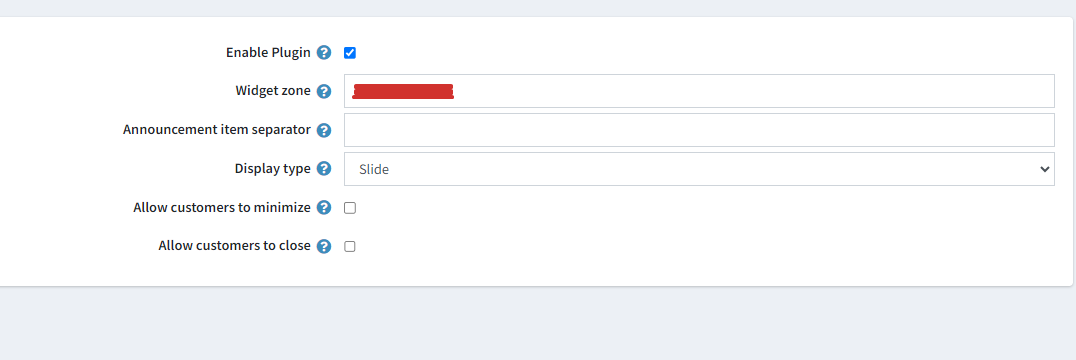Click the Allow customers to close help icon
Viewport: 1076px width, 360px height.
[x=324, y=246]
